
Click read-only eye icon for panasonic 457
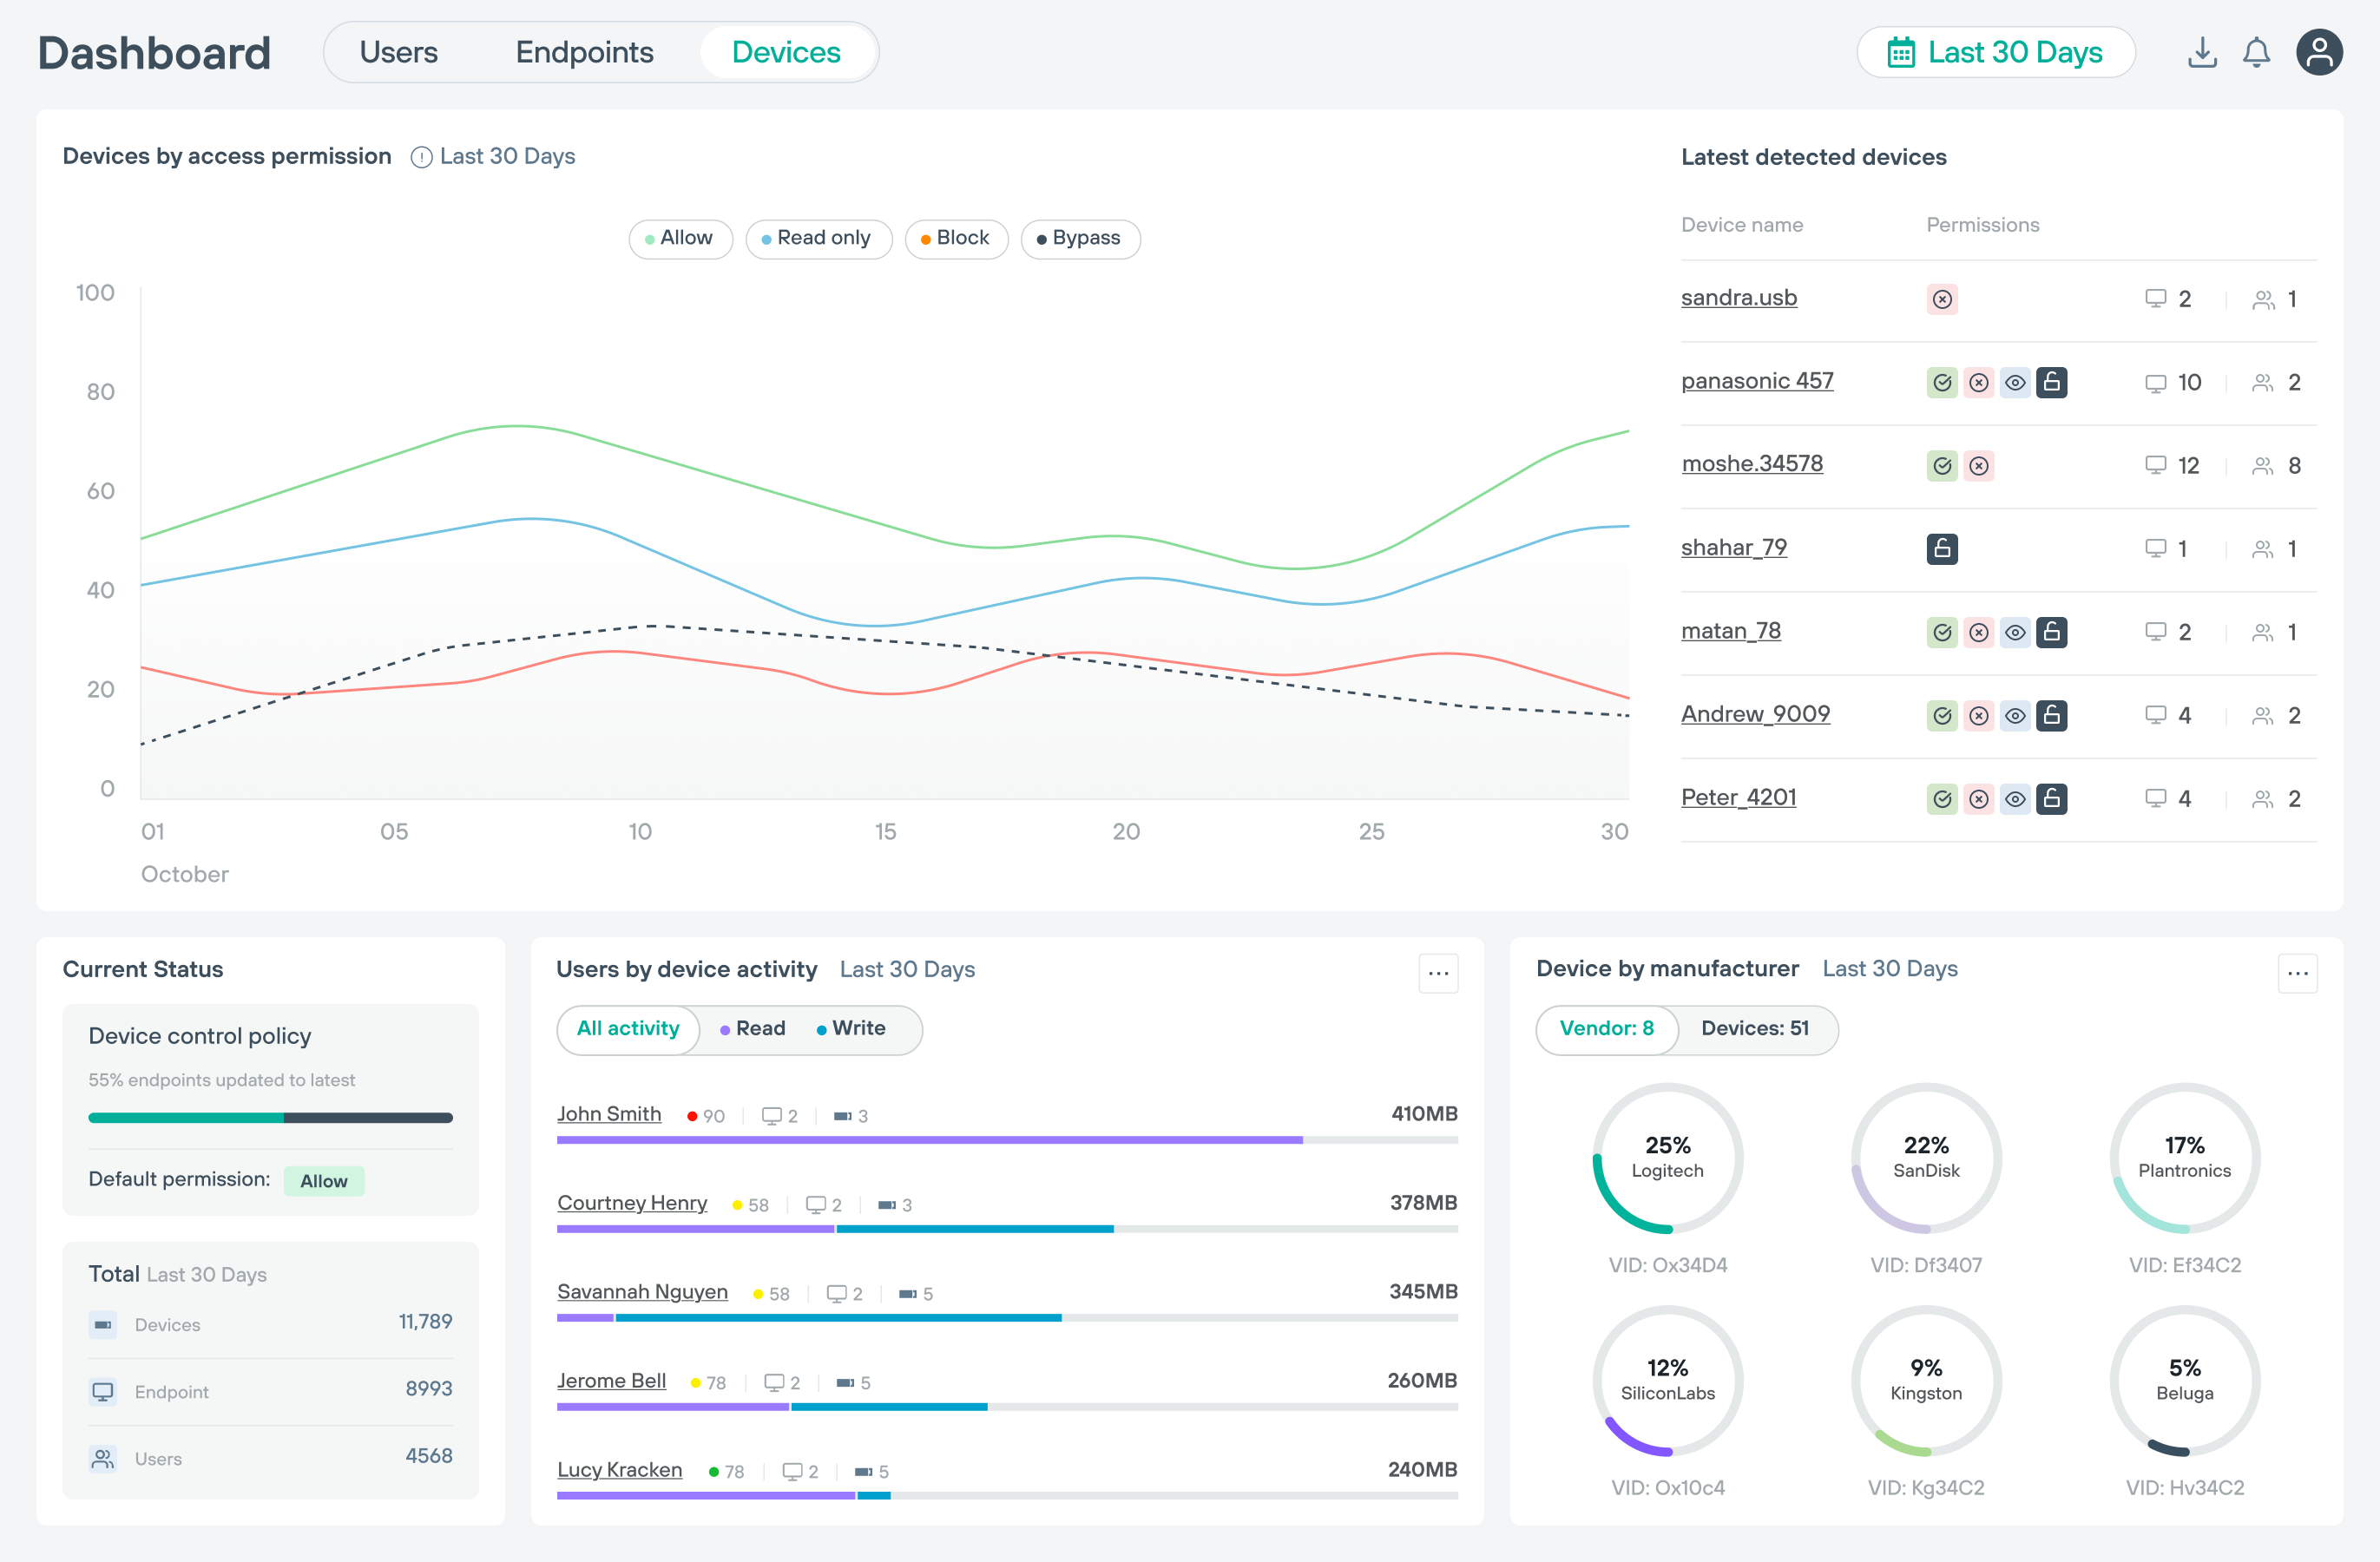2015,383
